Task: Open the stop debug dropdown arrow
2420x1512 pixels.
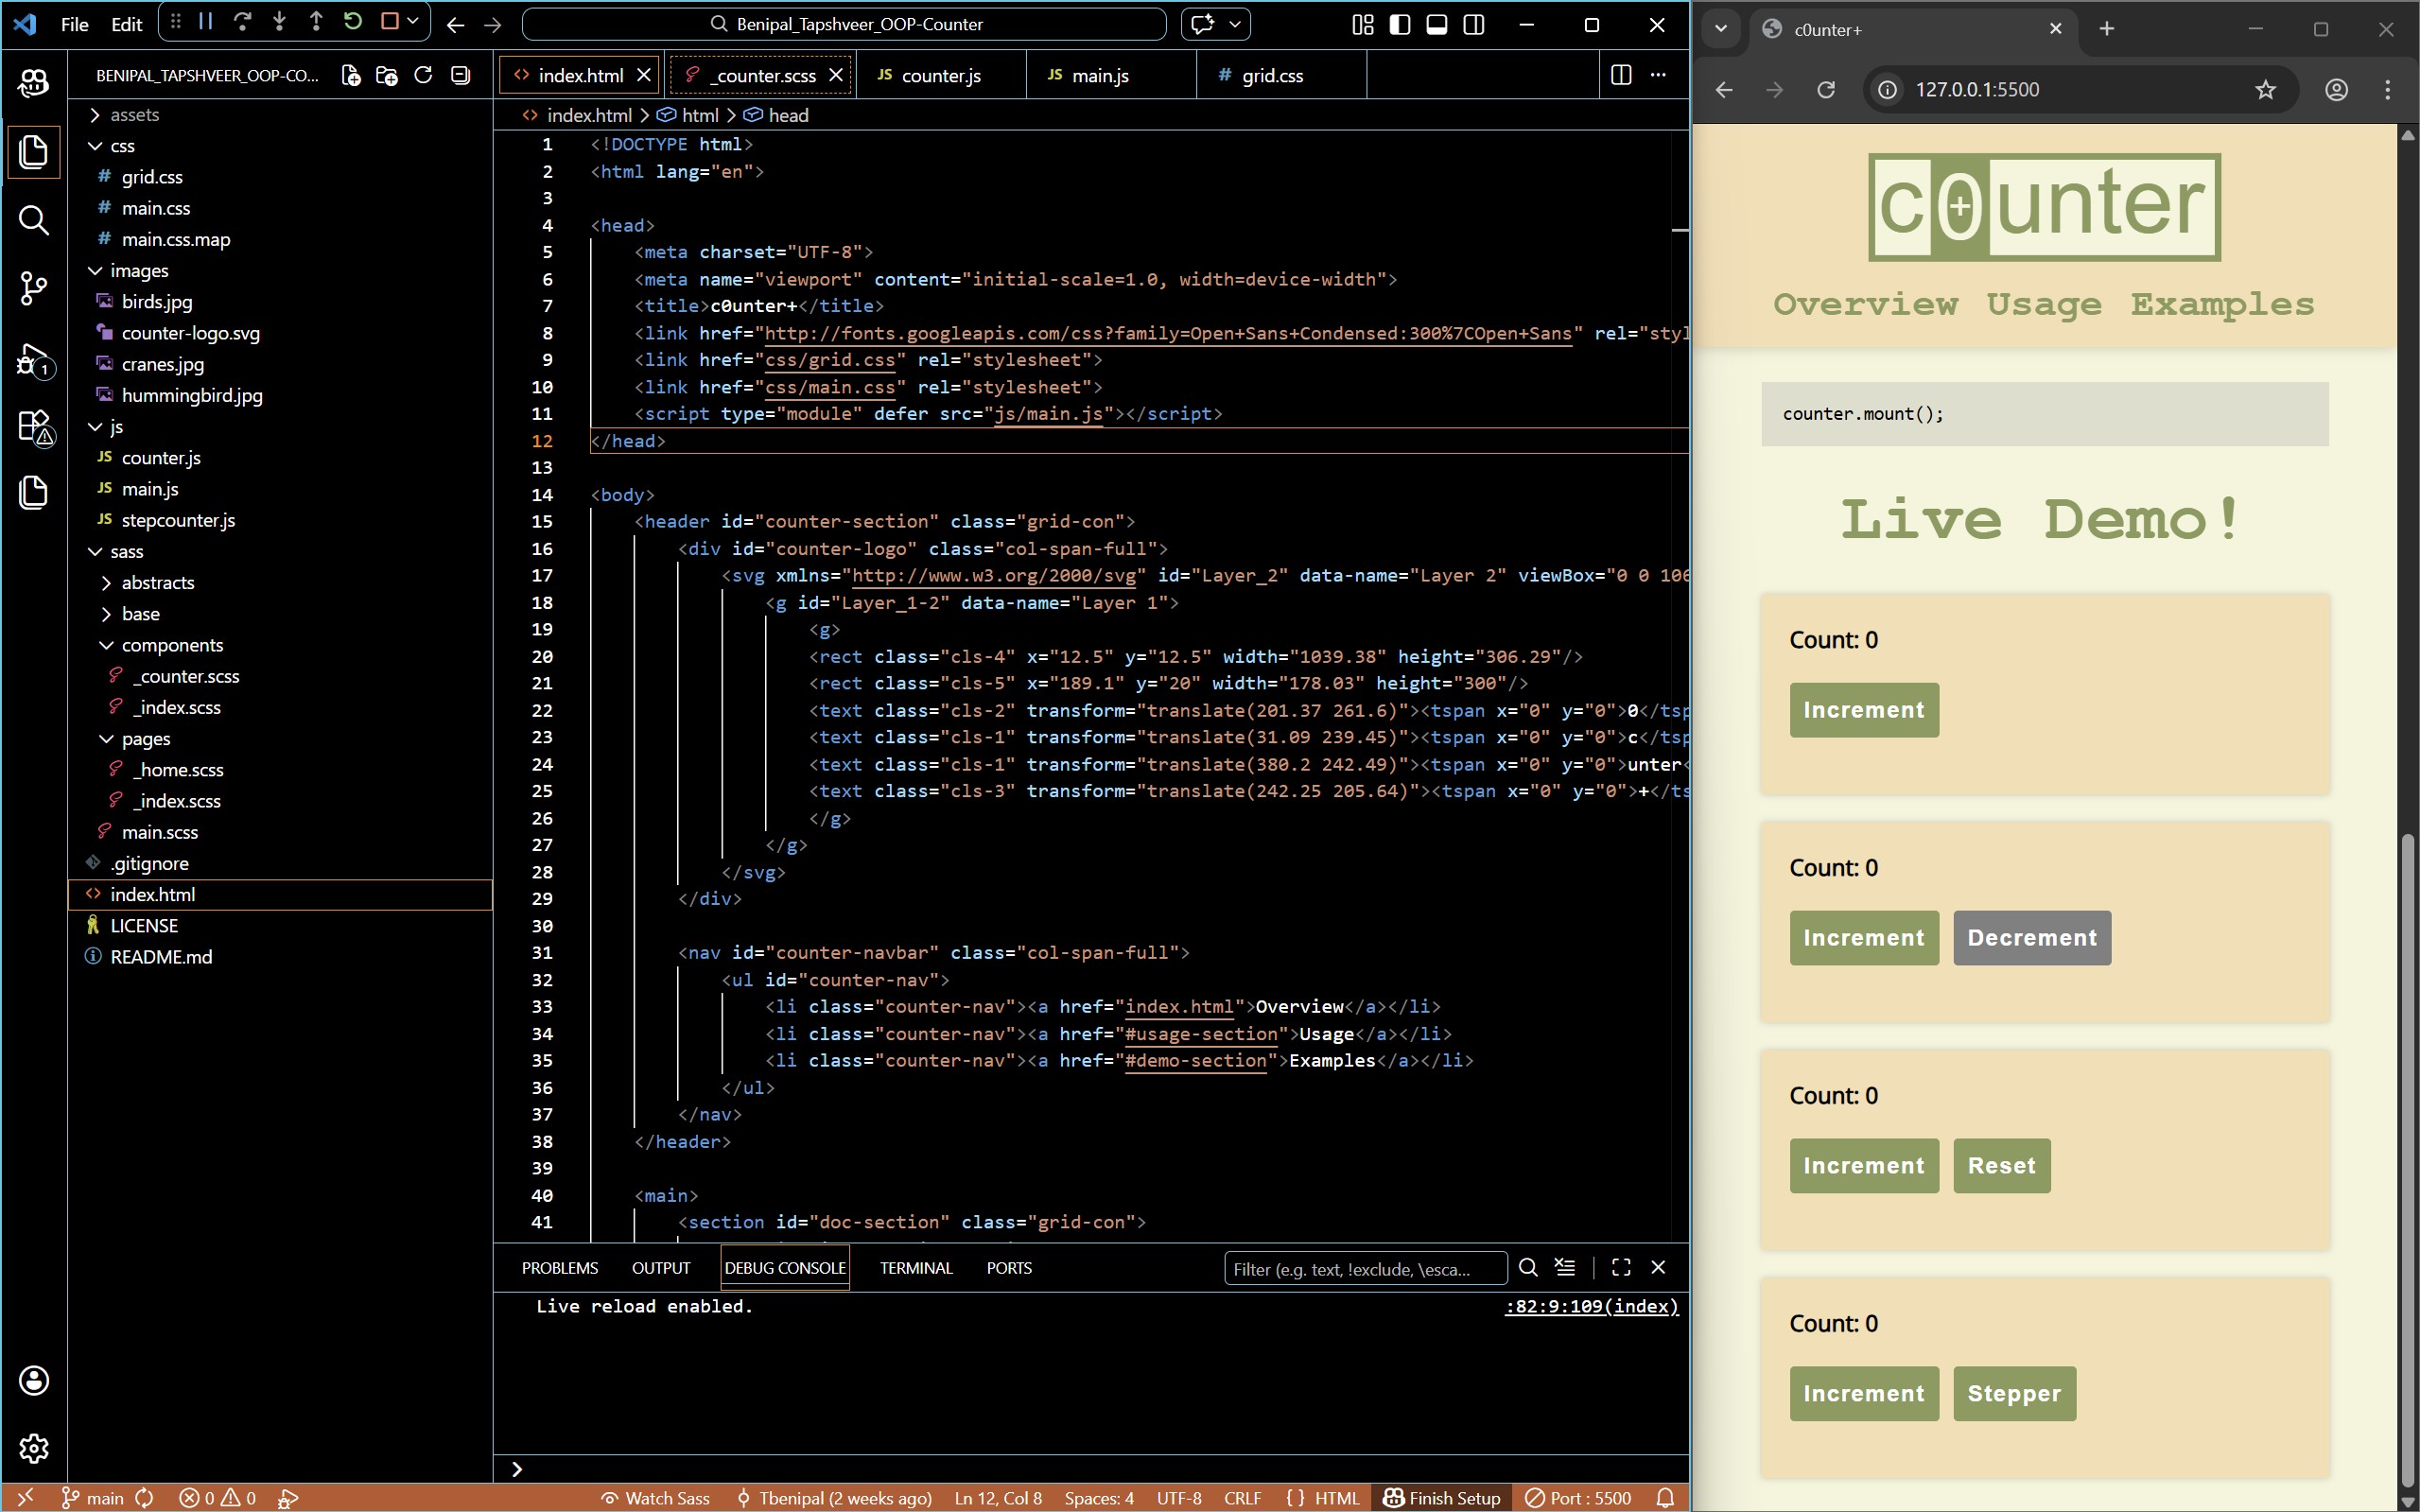Action: (x=412, y=21)
